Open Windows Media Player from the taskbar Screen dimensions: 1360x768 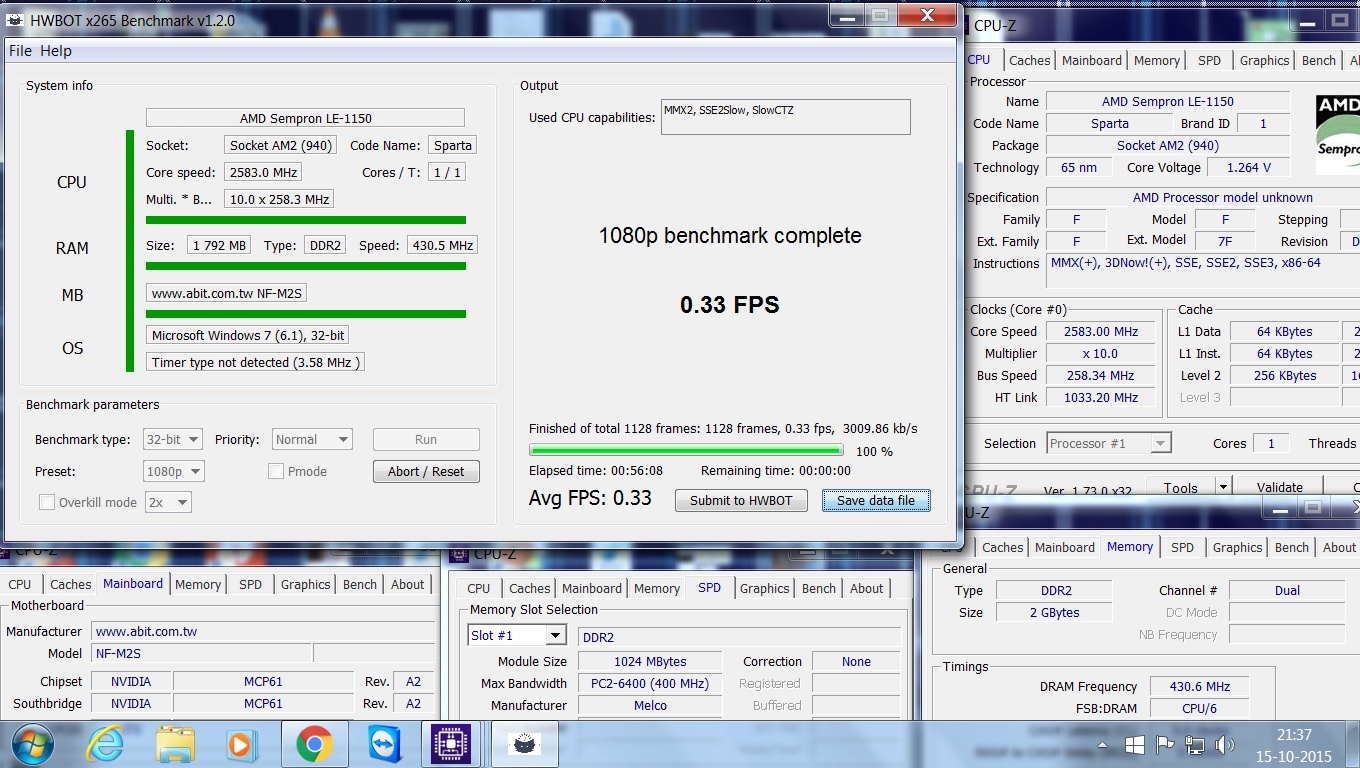tap(240, 745)
